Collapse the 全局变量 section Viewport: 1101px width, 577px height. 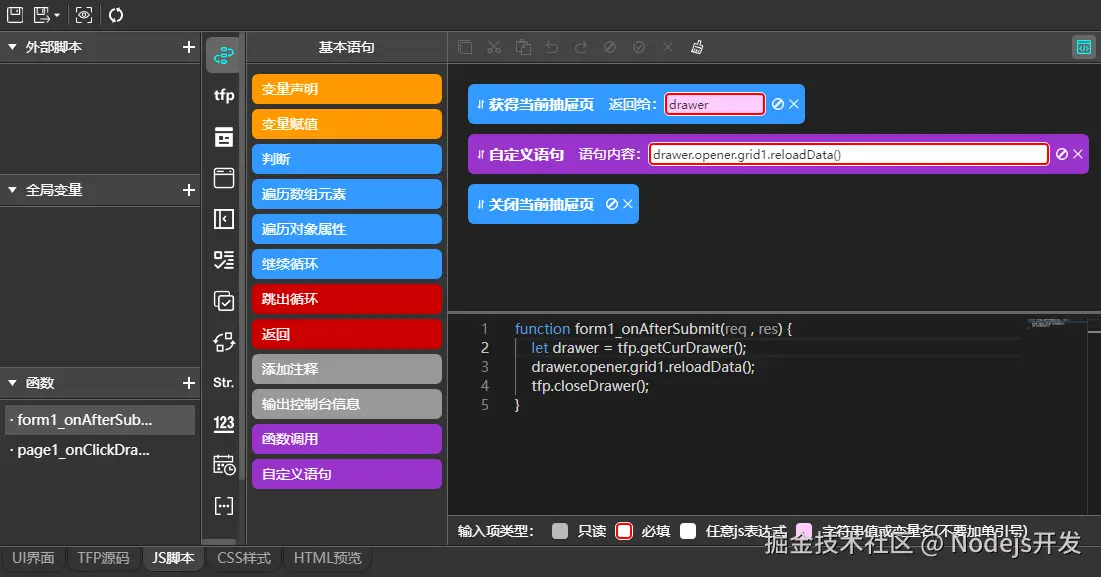click(12, 190)
